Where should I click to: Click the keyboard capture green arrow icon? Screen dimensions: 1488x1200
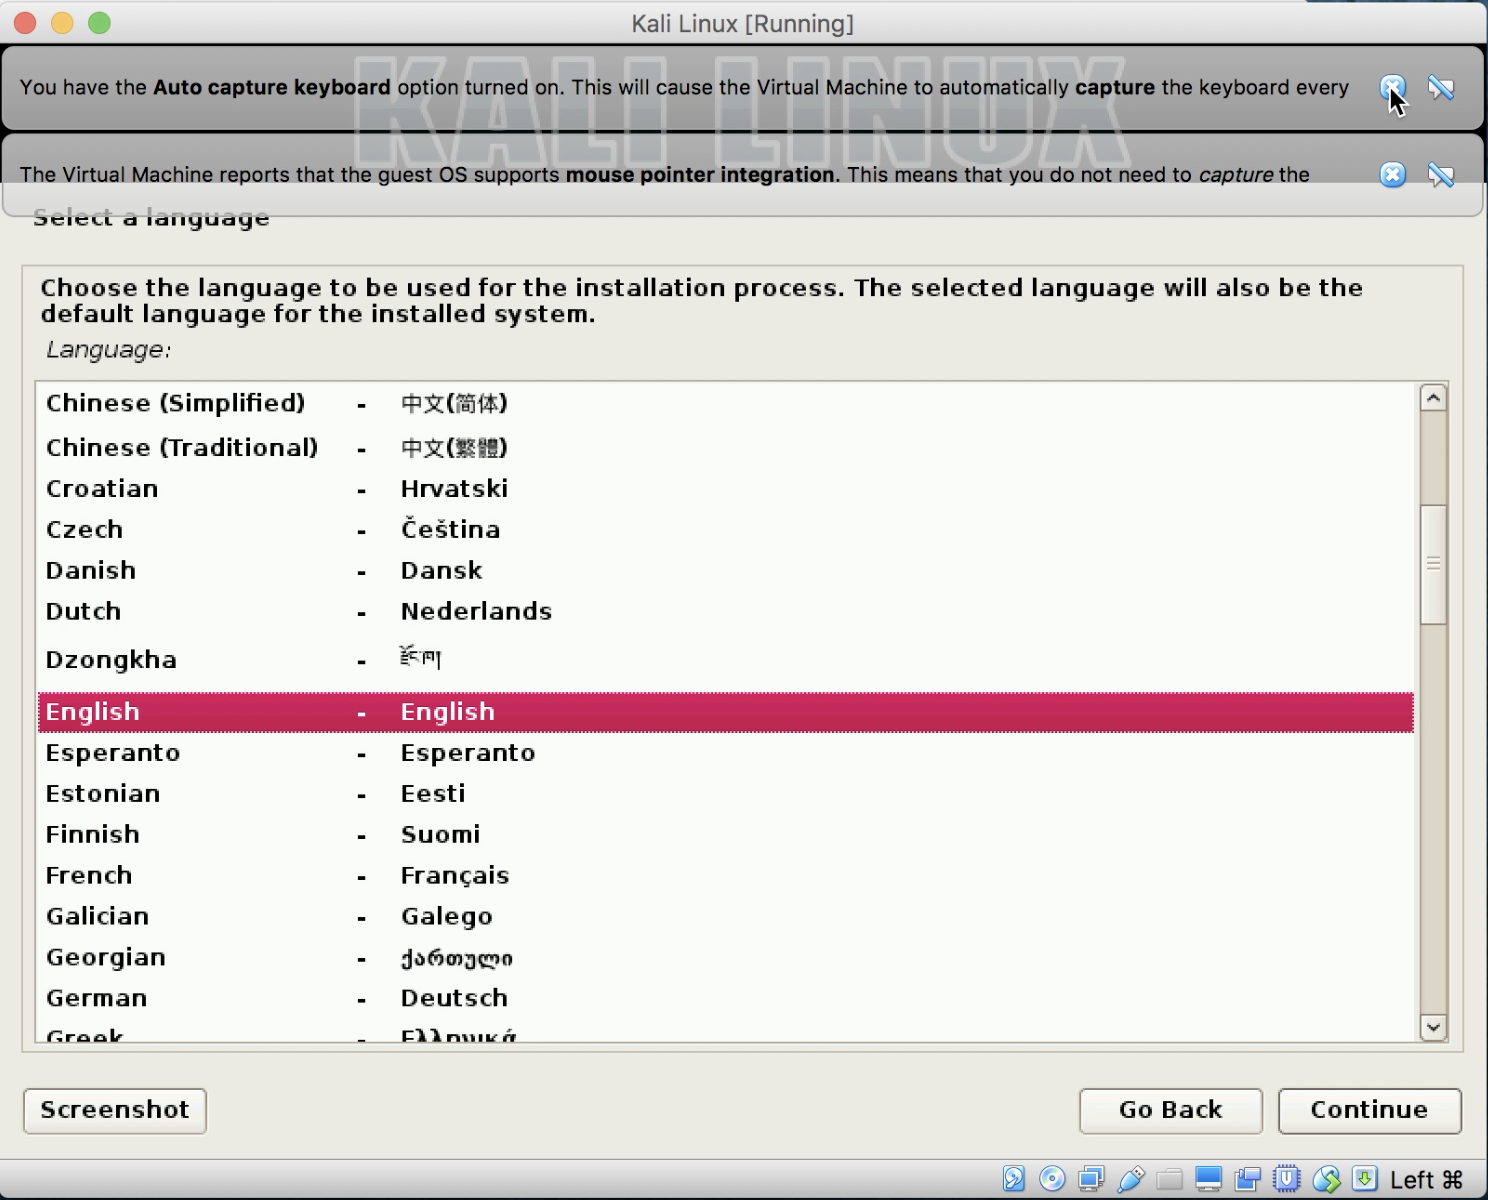point(1365,1179)
